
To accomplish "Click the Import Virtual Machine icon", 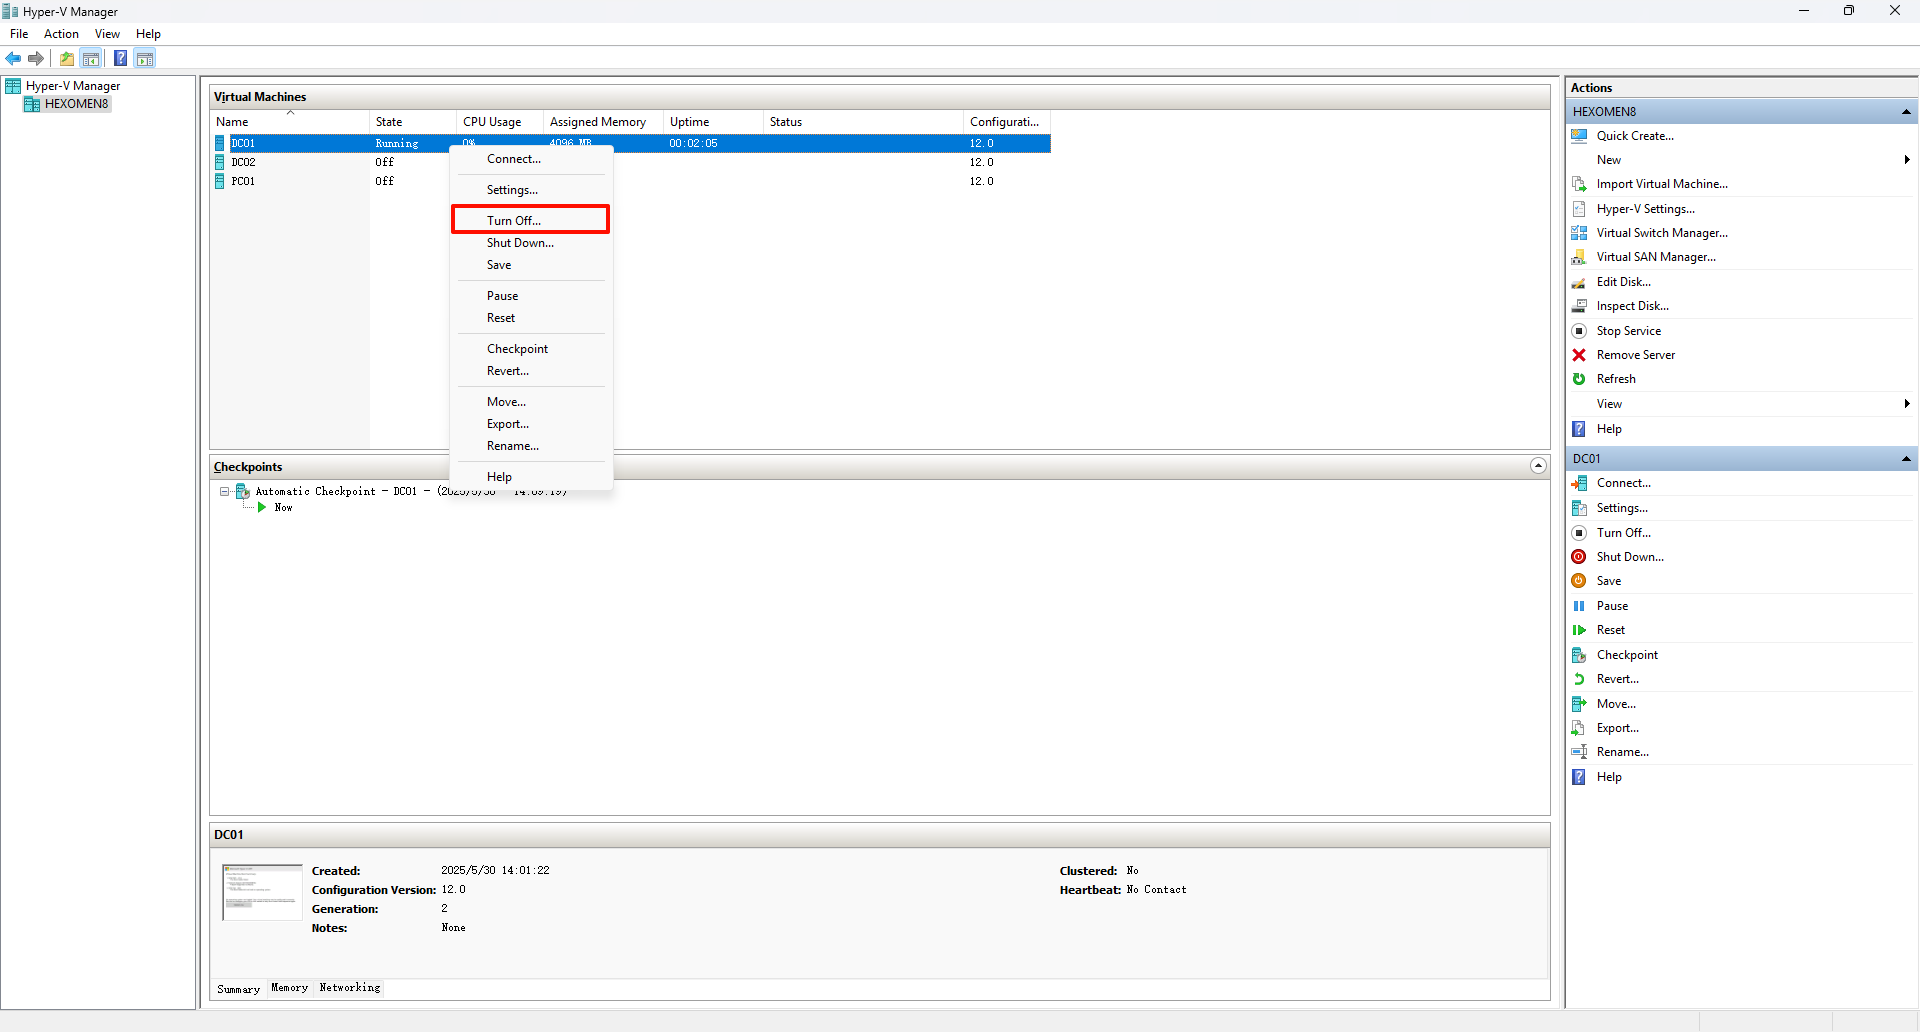I will click(1579, 184).
